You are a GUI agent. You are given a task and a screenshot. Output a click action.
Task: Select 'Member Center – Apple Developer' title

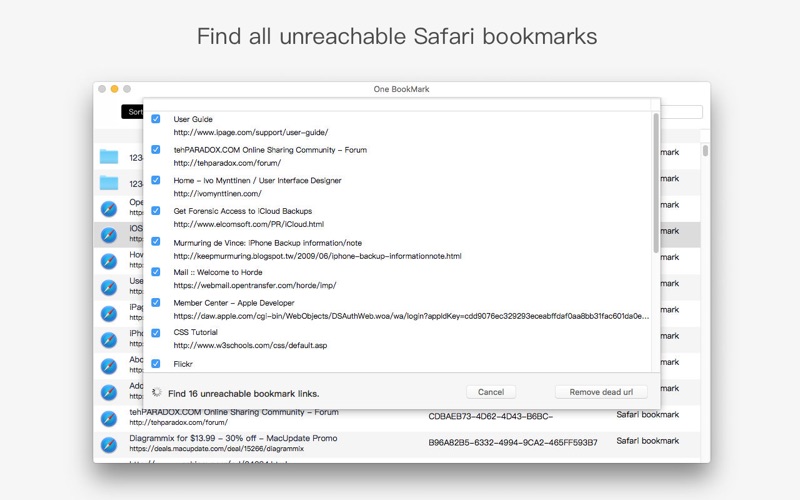(234, 303)
